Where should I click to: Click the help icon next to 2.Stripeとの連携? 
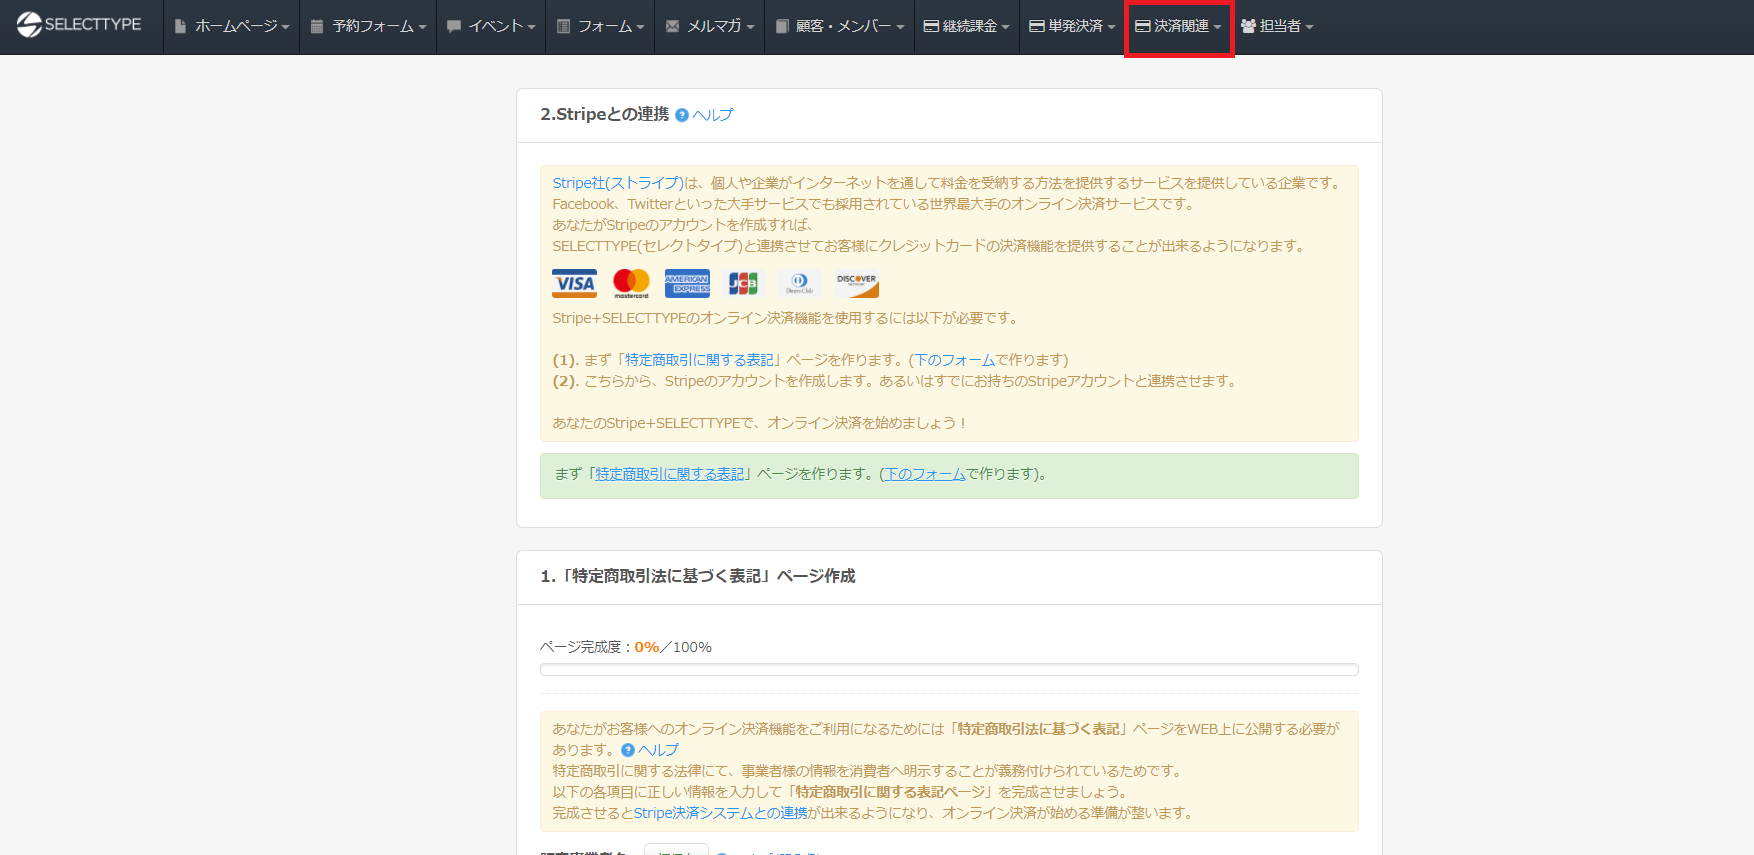pos(682,115)
